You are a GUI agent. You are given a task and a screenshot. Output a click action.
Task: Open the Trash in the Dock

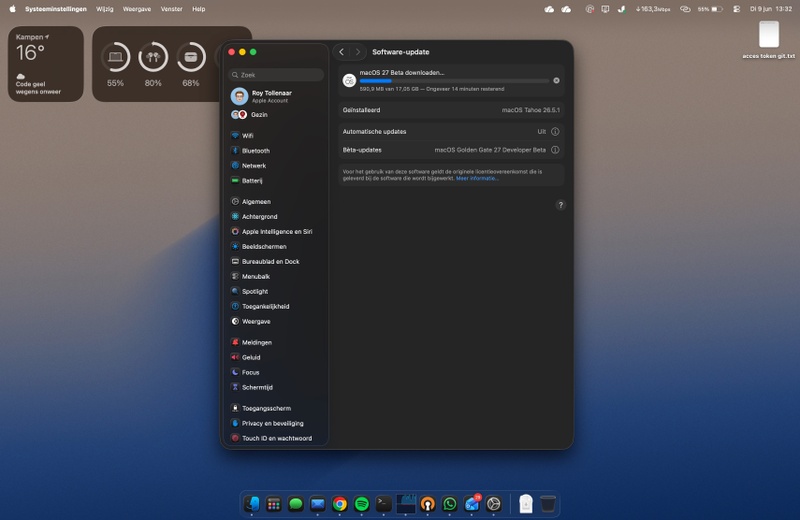[x=548, y=504]
